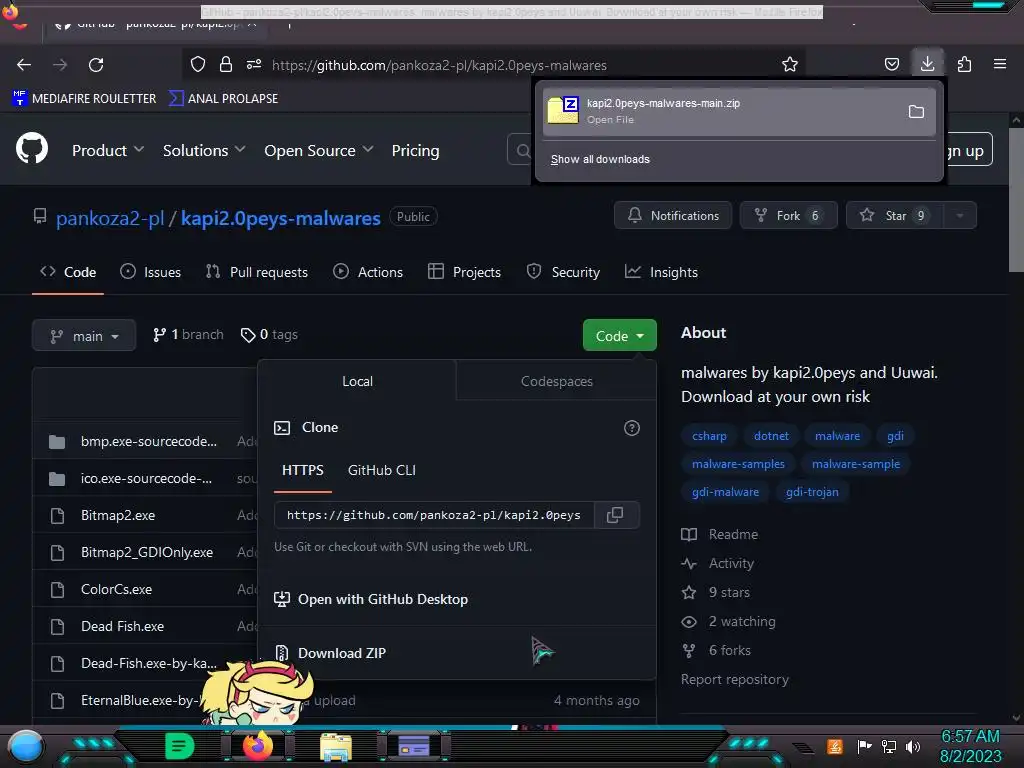Open File Explorer from the taskbar
The width and height of the screenshot is (1024, 768).
(x=336, y=746)
